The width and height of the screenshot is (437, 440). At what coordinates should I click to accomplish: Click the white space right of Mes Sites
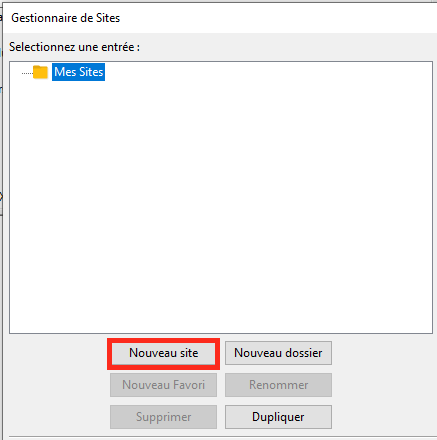point(268,72)
